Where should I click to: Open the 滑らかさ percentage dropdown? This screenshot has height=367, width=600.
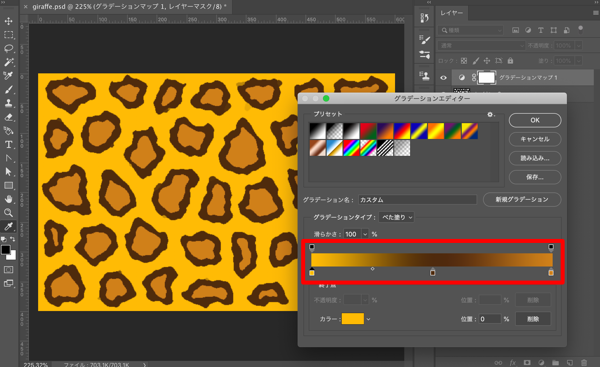[365, 234]
